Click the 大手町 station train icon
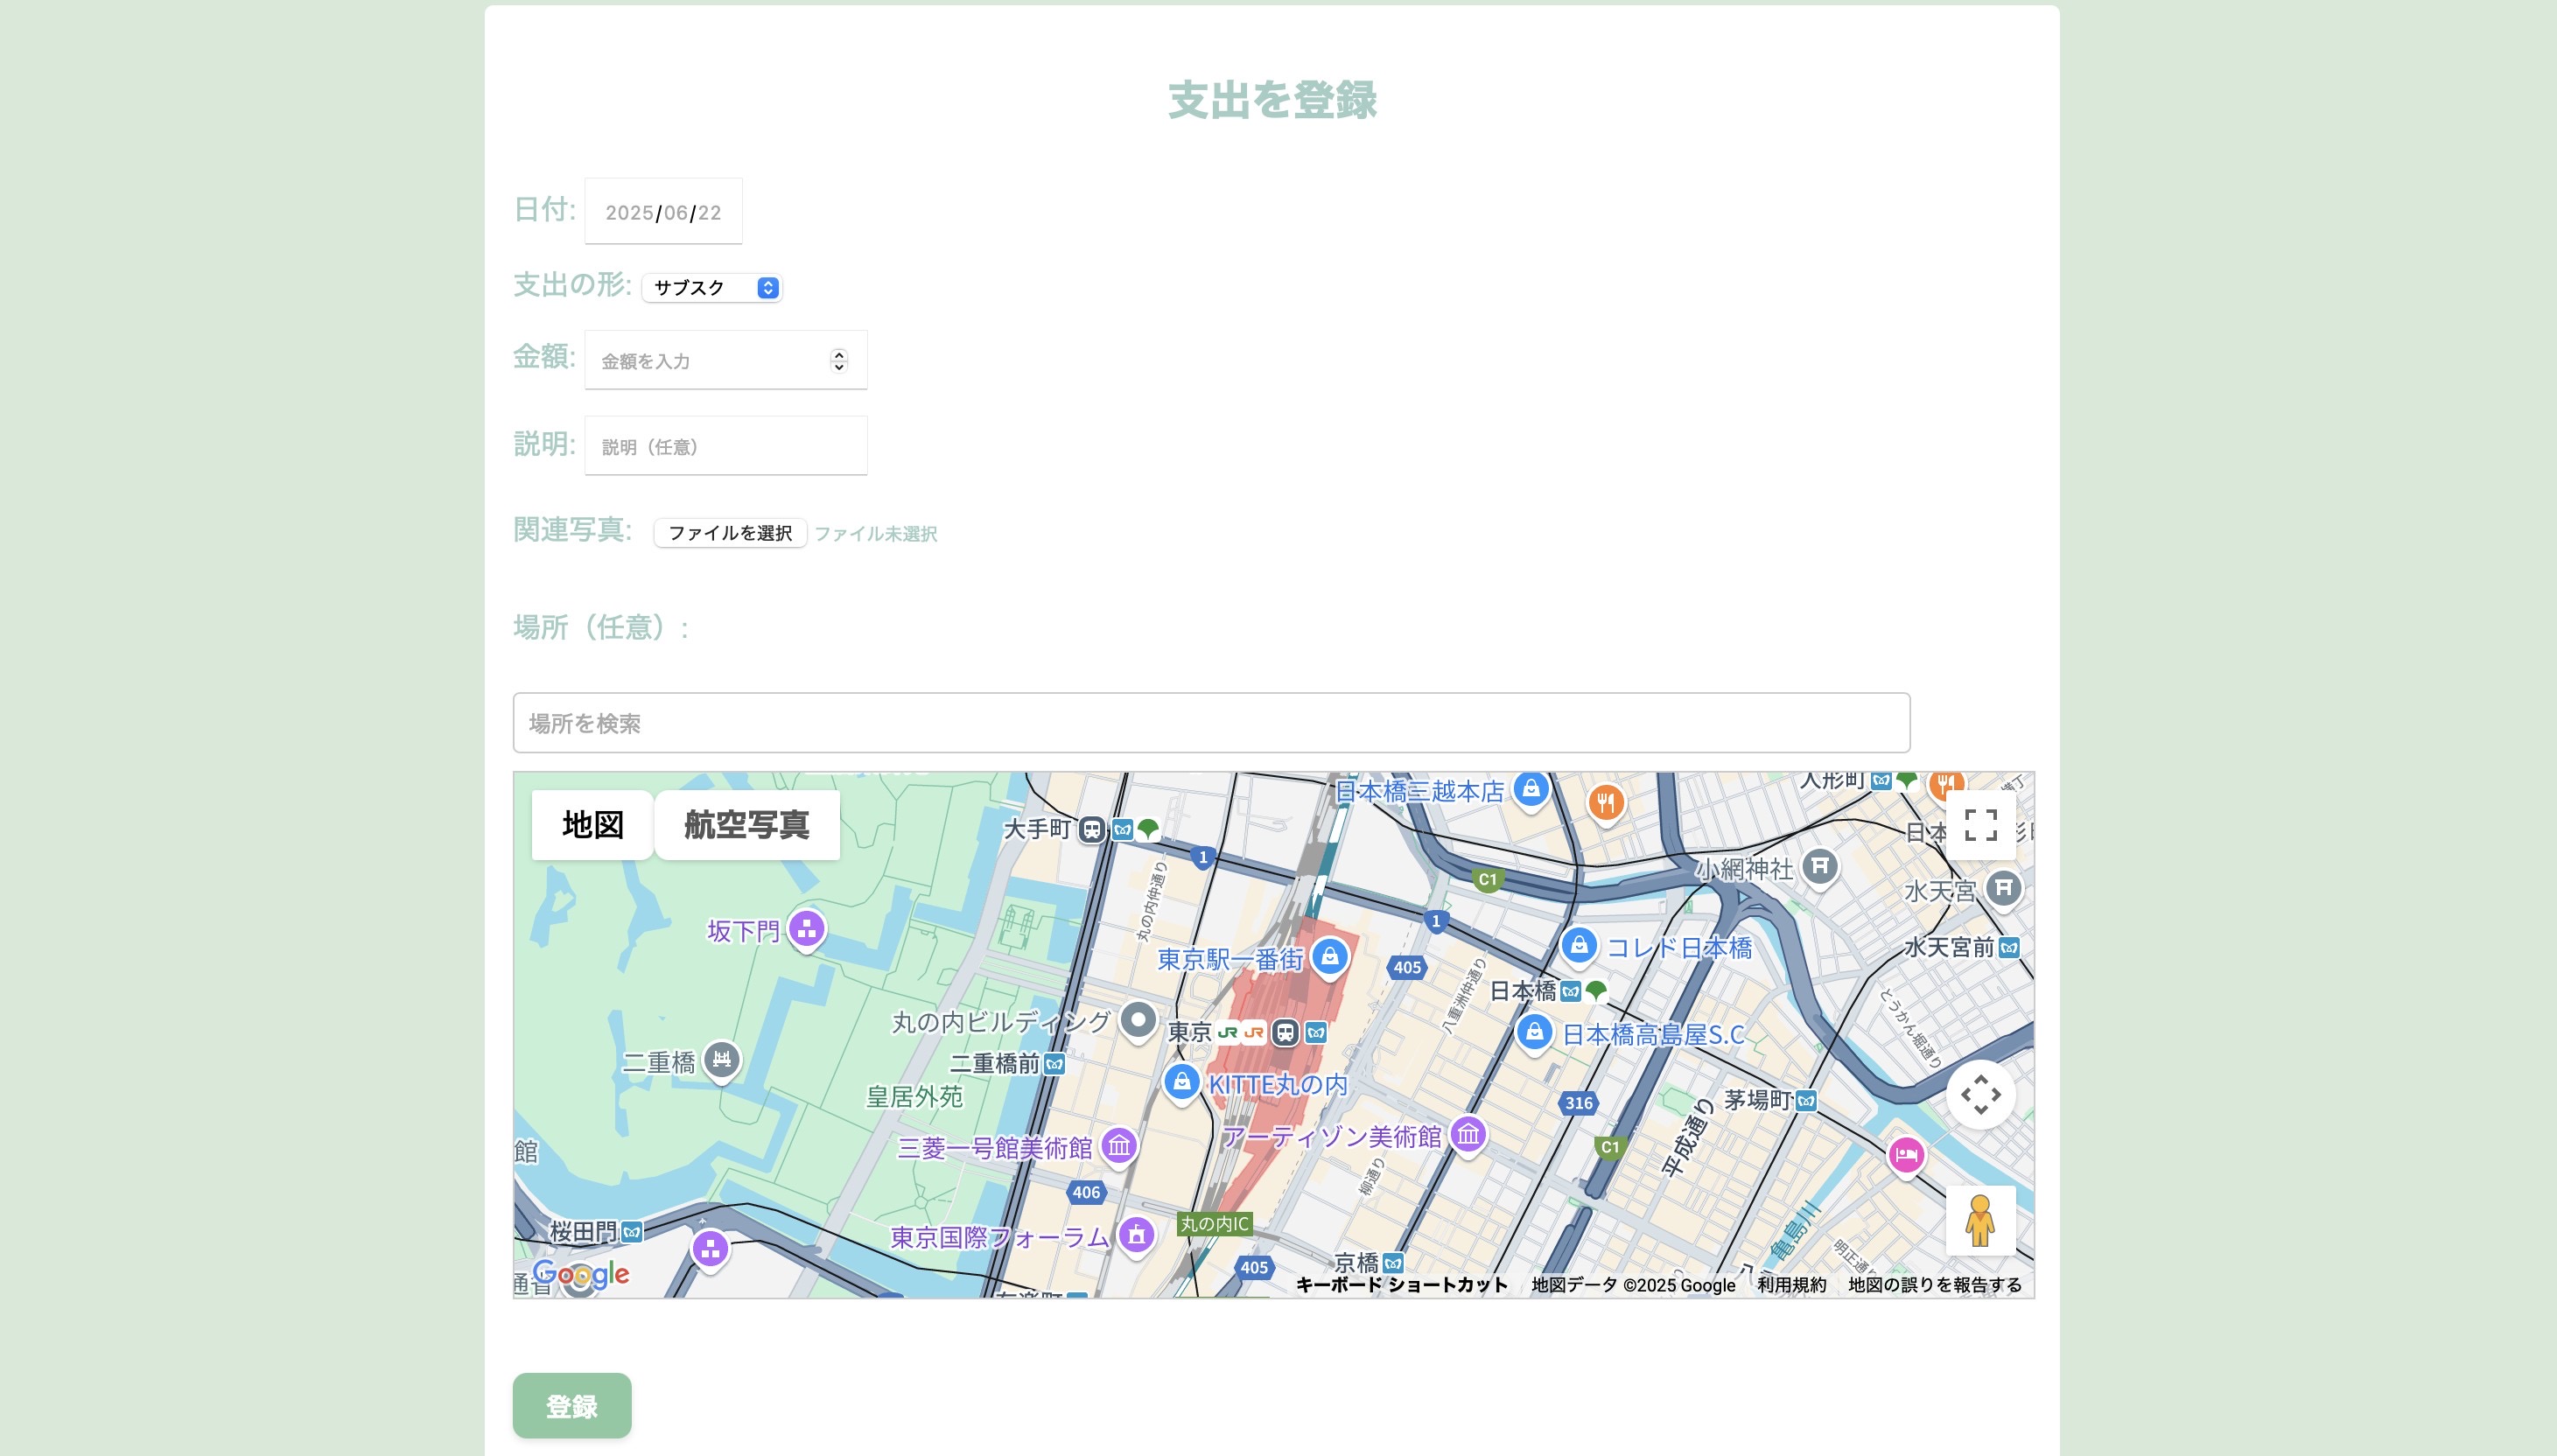This screenshot has width=2557, height=1456. (x=1092, y=830)
